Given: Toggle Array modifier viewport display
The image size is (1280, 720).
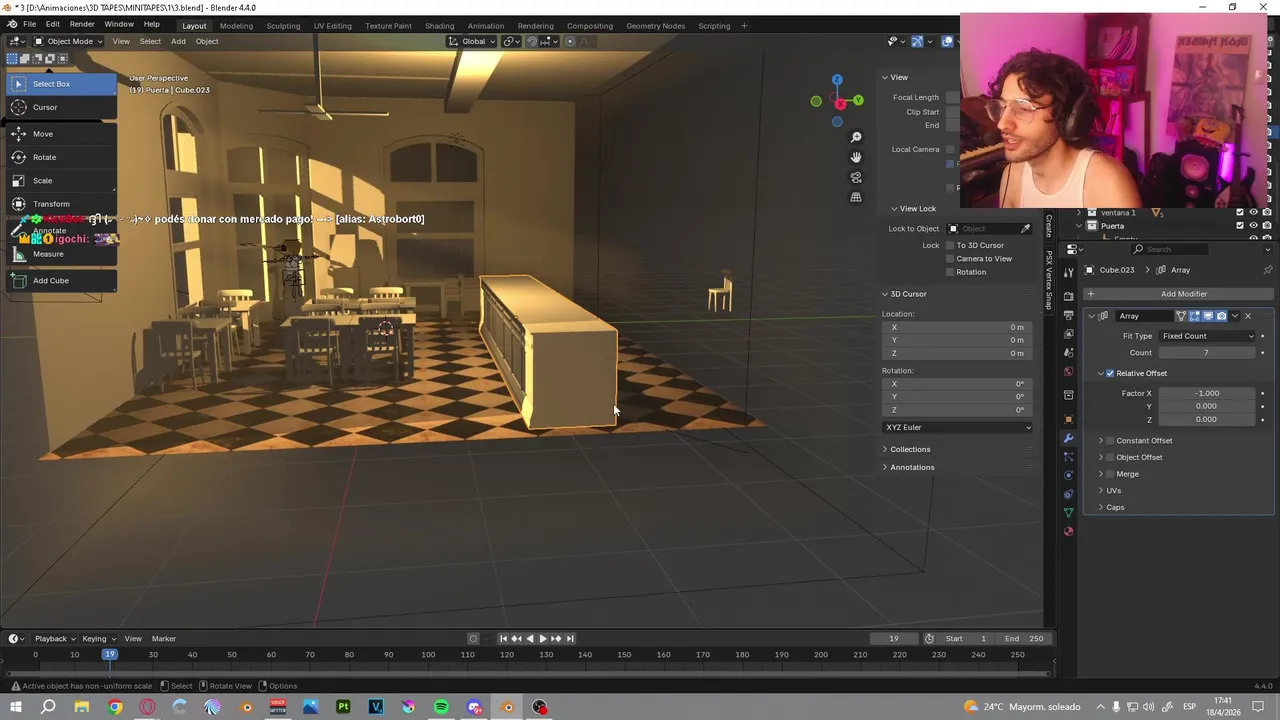Looking at the screenshot, I should coord(1207,316).
